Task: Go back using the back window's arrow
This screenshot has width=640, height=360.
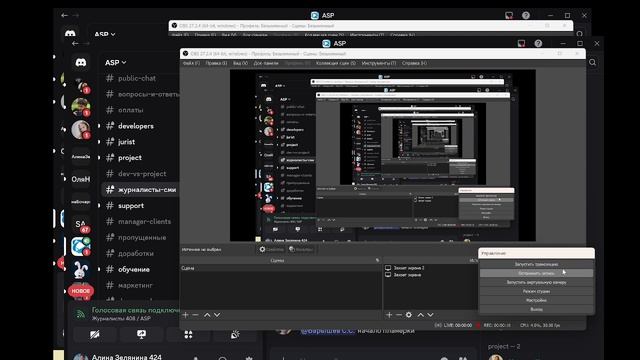Action: pos(64,16)
